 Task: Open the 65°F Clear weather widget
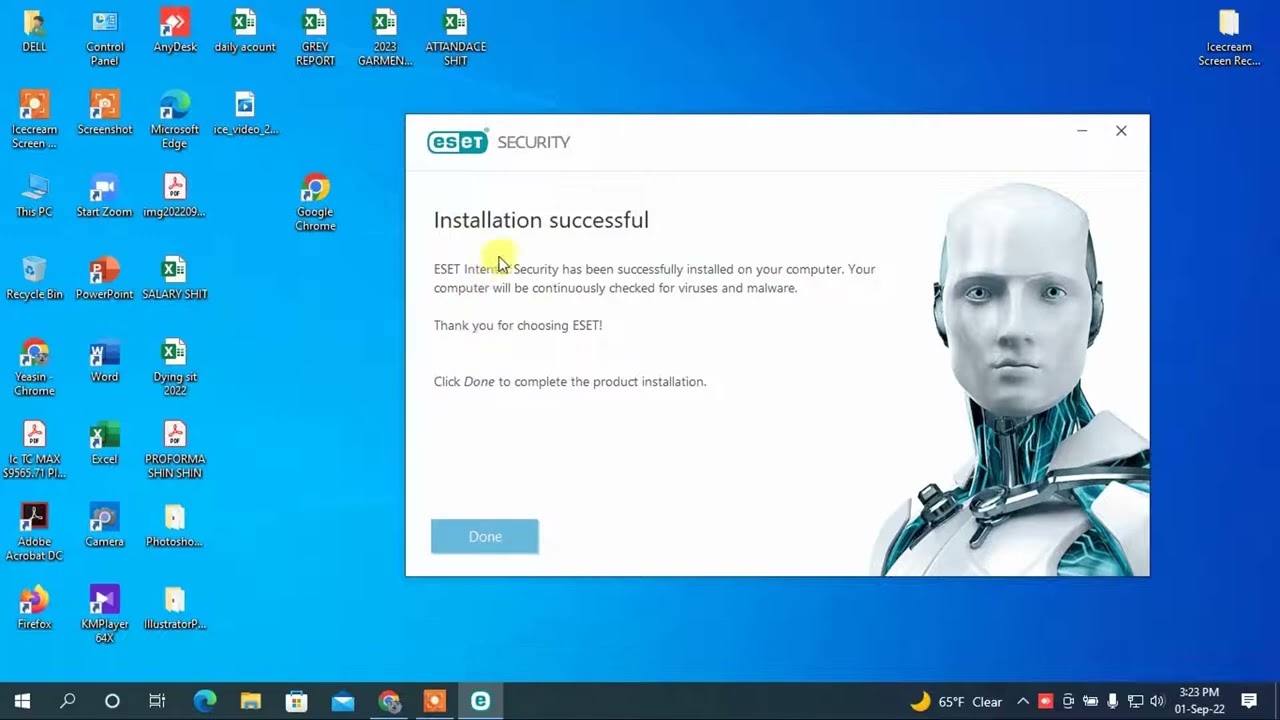(x=957, y=701)
